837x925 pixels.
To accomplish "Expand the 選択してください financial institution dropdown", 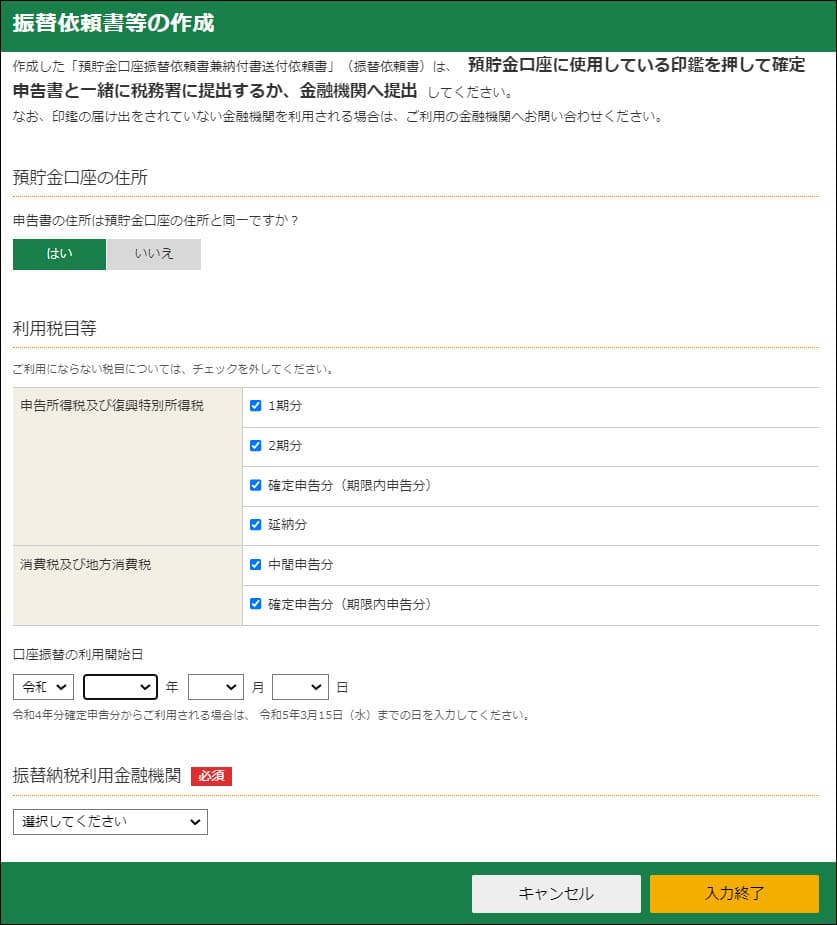I will click(x=110, y=822).
